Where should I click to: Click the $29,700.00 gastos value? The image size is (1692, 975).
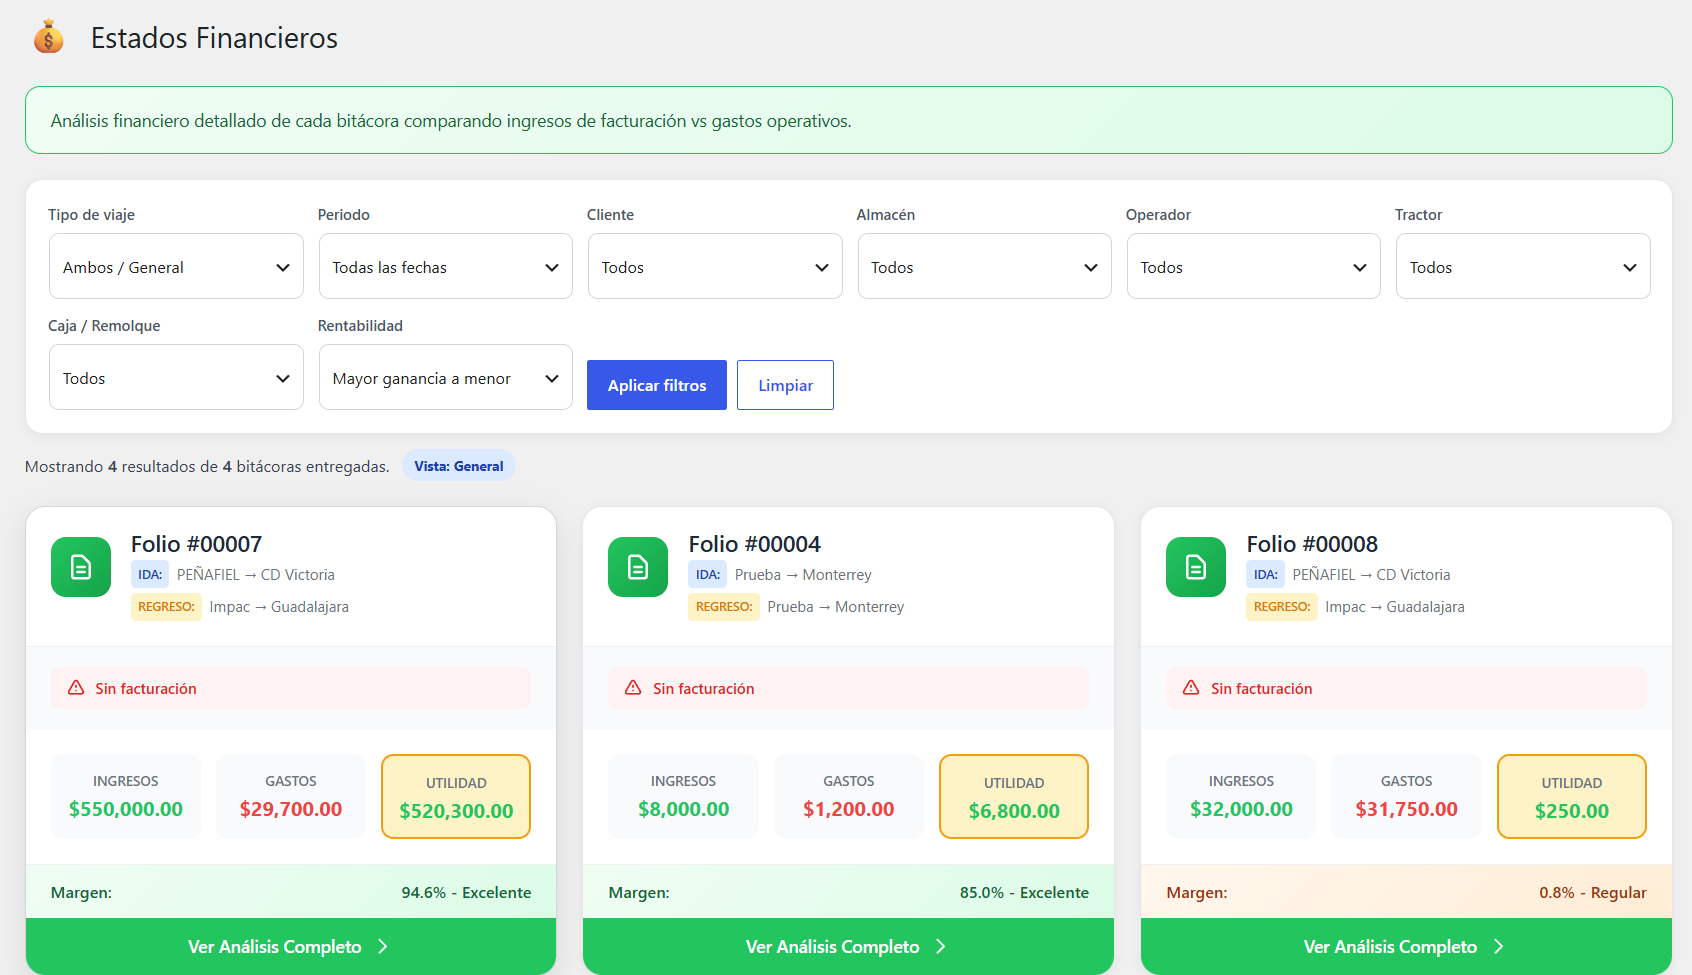291,809
